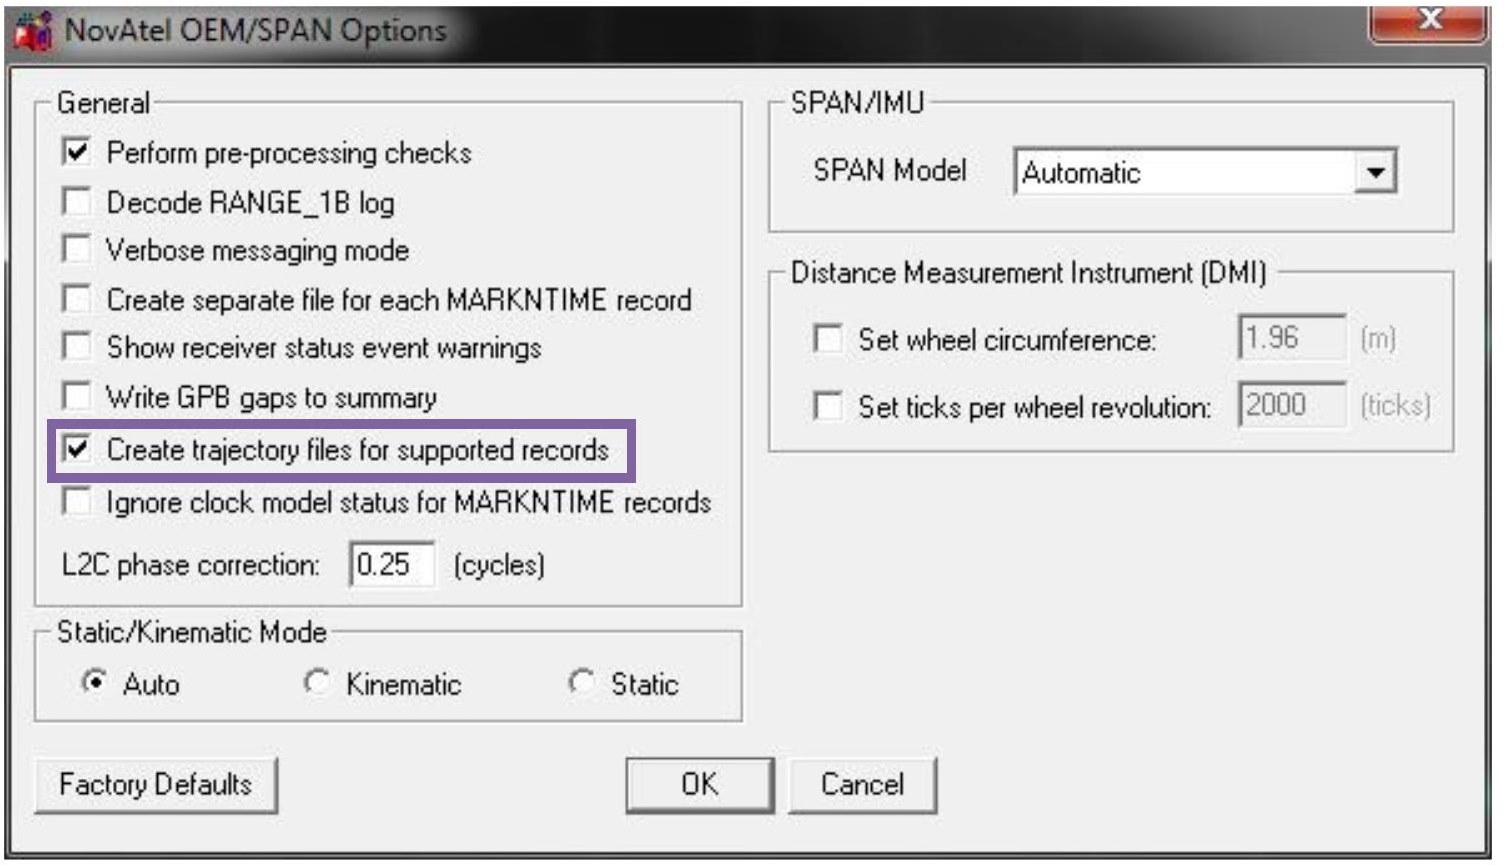This screenshot has width=1506, height=865.
Task: Click the Distance Measurement Instrument (DMI) heading
Action: pos(1028,272)
